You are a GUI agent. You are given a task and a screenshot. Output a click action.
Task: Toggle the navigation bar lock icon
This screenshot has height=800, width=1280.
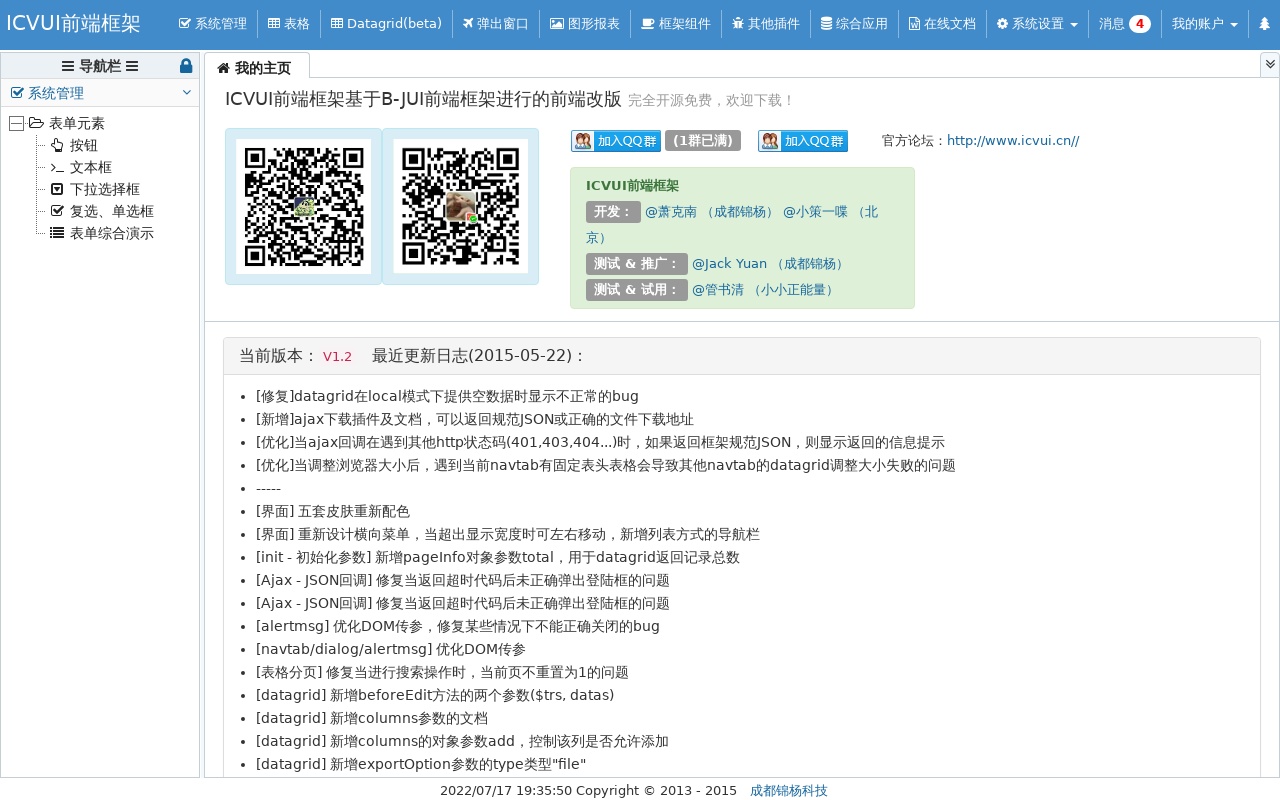pyautogui.click(x=186, y=66)
